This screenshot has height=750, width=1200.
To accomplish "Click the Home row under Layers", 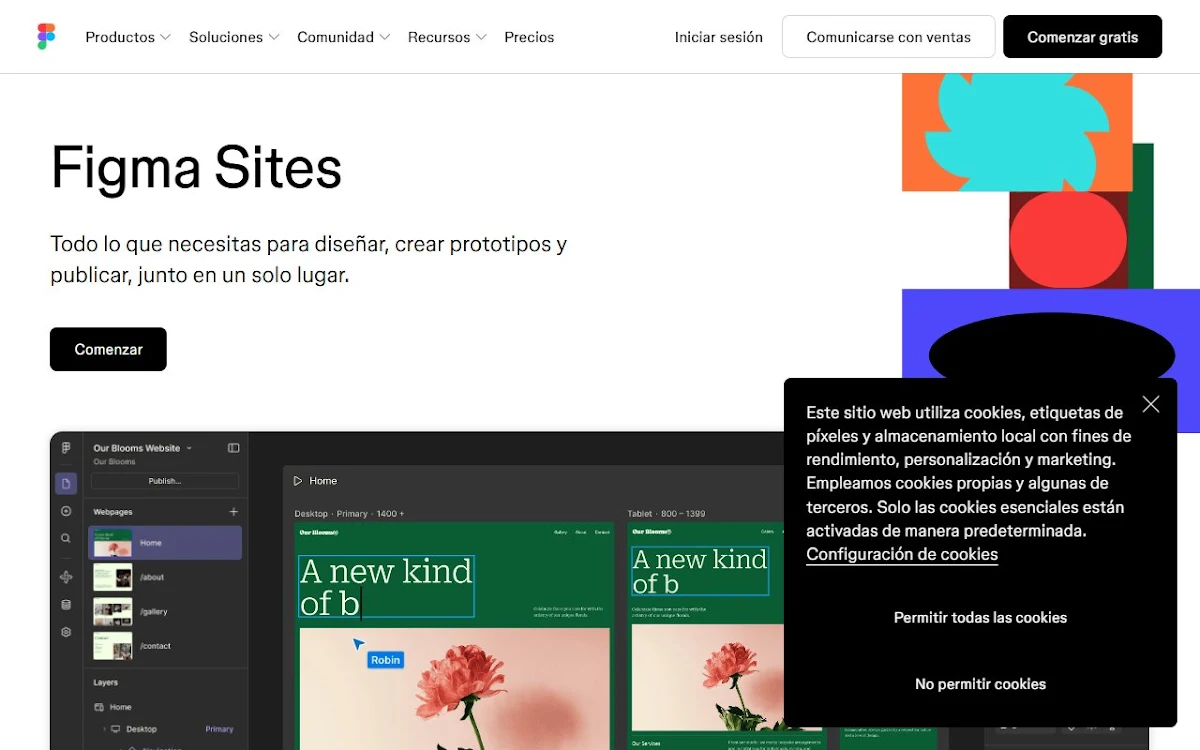I will click(165, 707).
